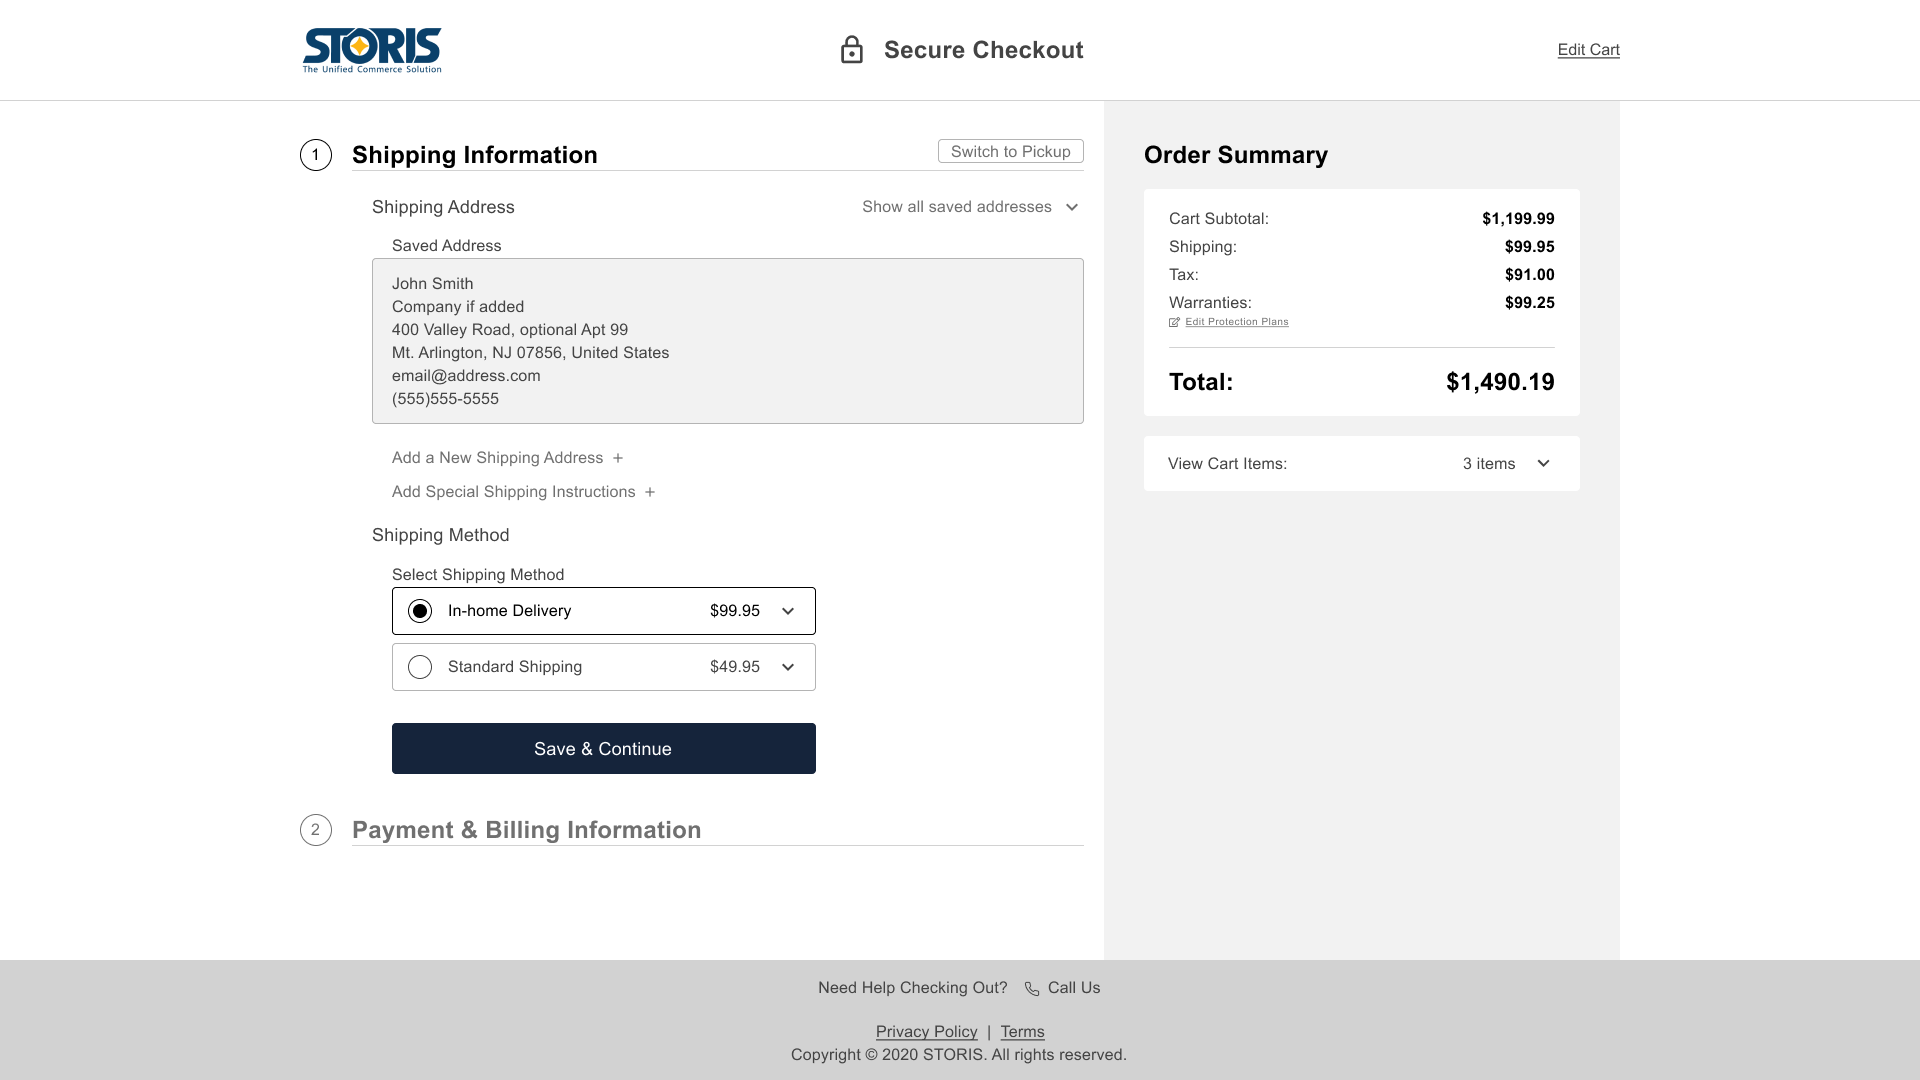The image size is (1920, 1080).
Task: Click the 3 items text
Action: (1489, 464)
